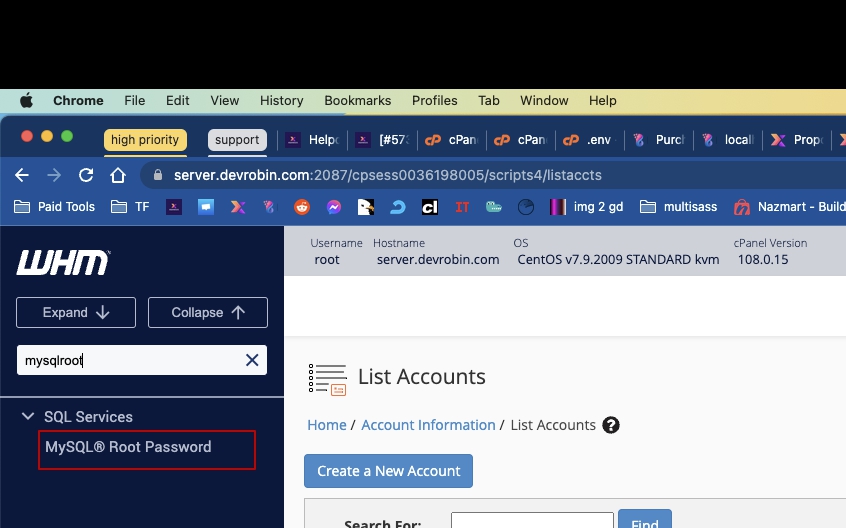Image resolution: width=846 pixels, height=528 pixels.
Task: Click the List Accounts page icon
Action: tap(327, 378)
